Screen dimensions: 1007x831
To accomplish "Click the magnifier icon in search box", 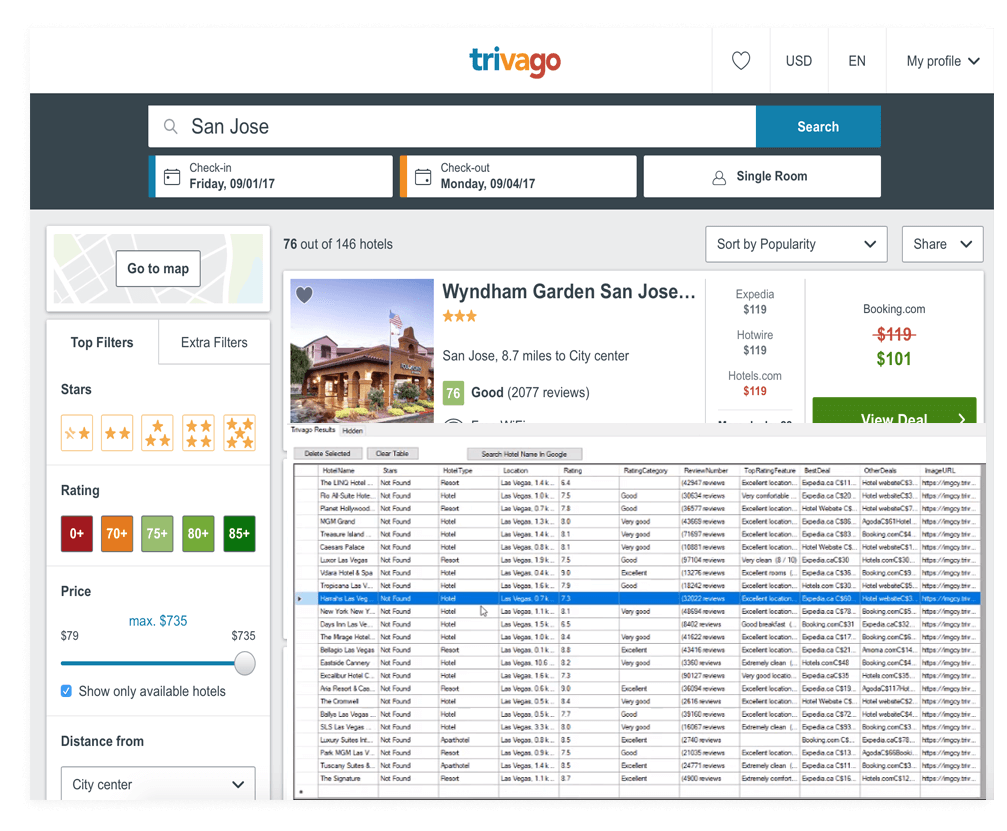I will [x=170, y=127].
